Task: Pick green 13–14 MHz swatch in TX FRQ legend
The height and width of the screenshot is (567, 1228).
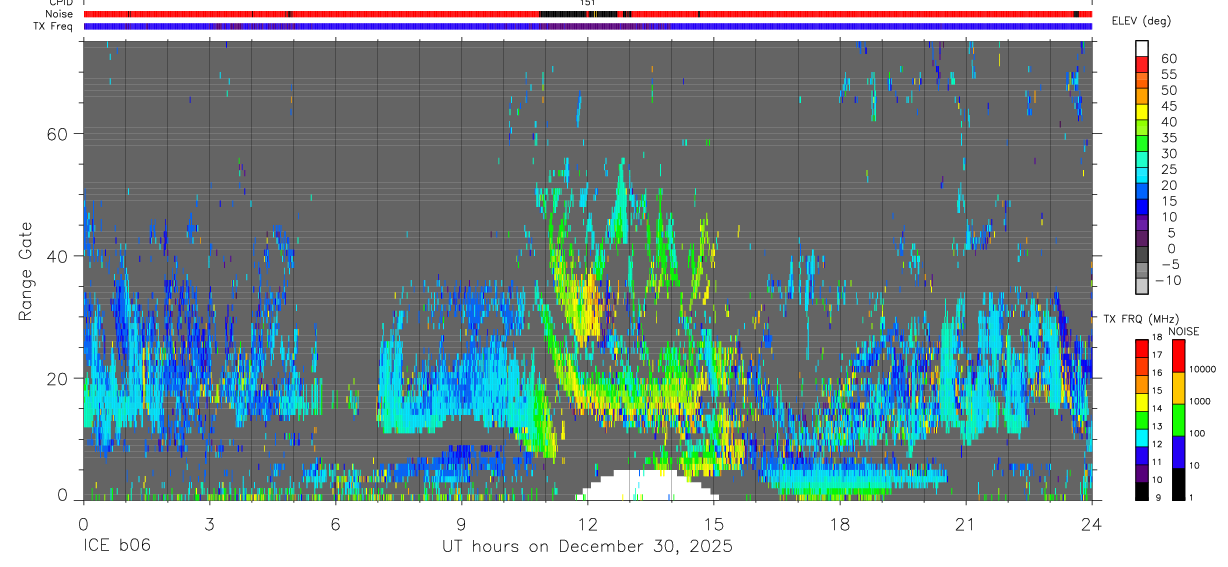Action: pyautogui.click(x=1141, y=419)
